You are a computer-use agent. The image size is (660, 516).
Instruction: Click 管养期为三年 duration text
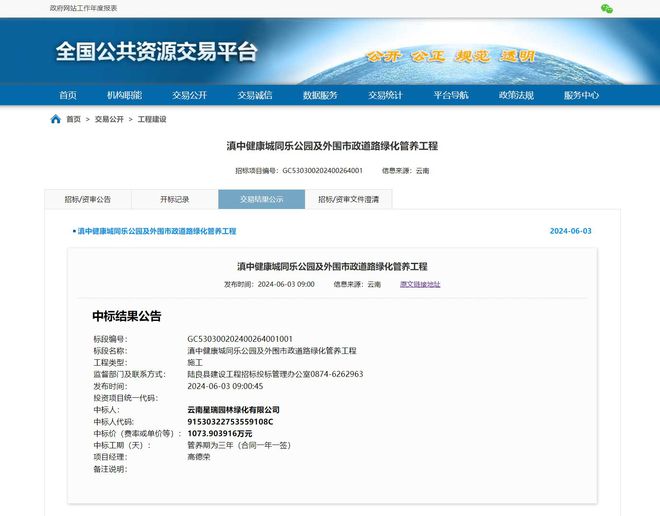point(239,445)
